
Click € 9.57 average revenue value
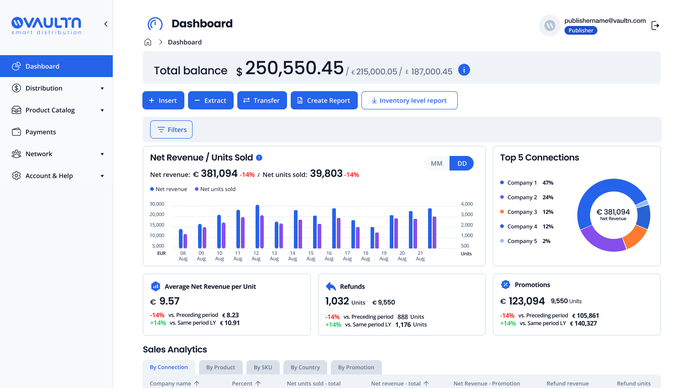pyautogui.click(x=165, y=301)
